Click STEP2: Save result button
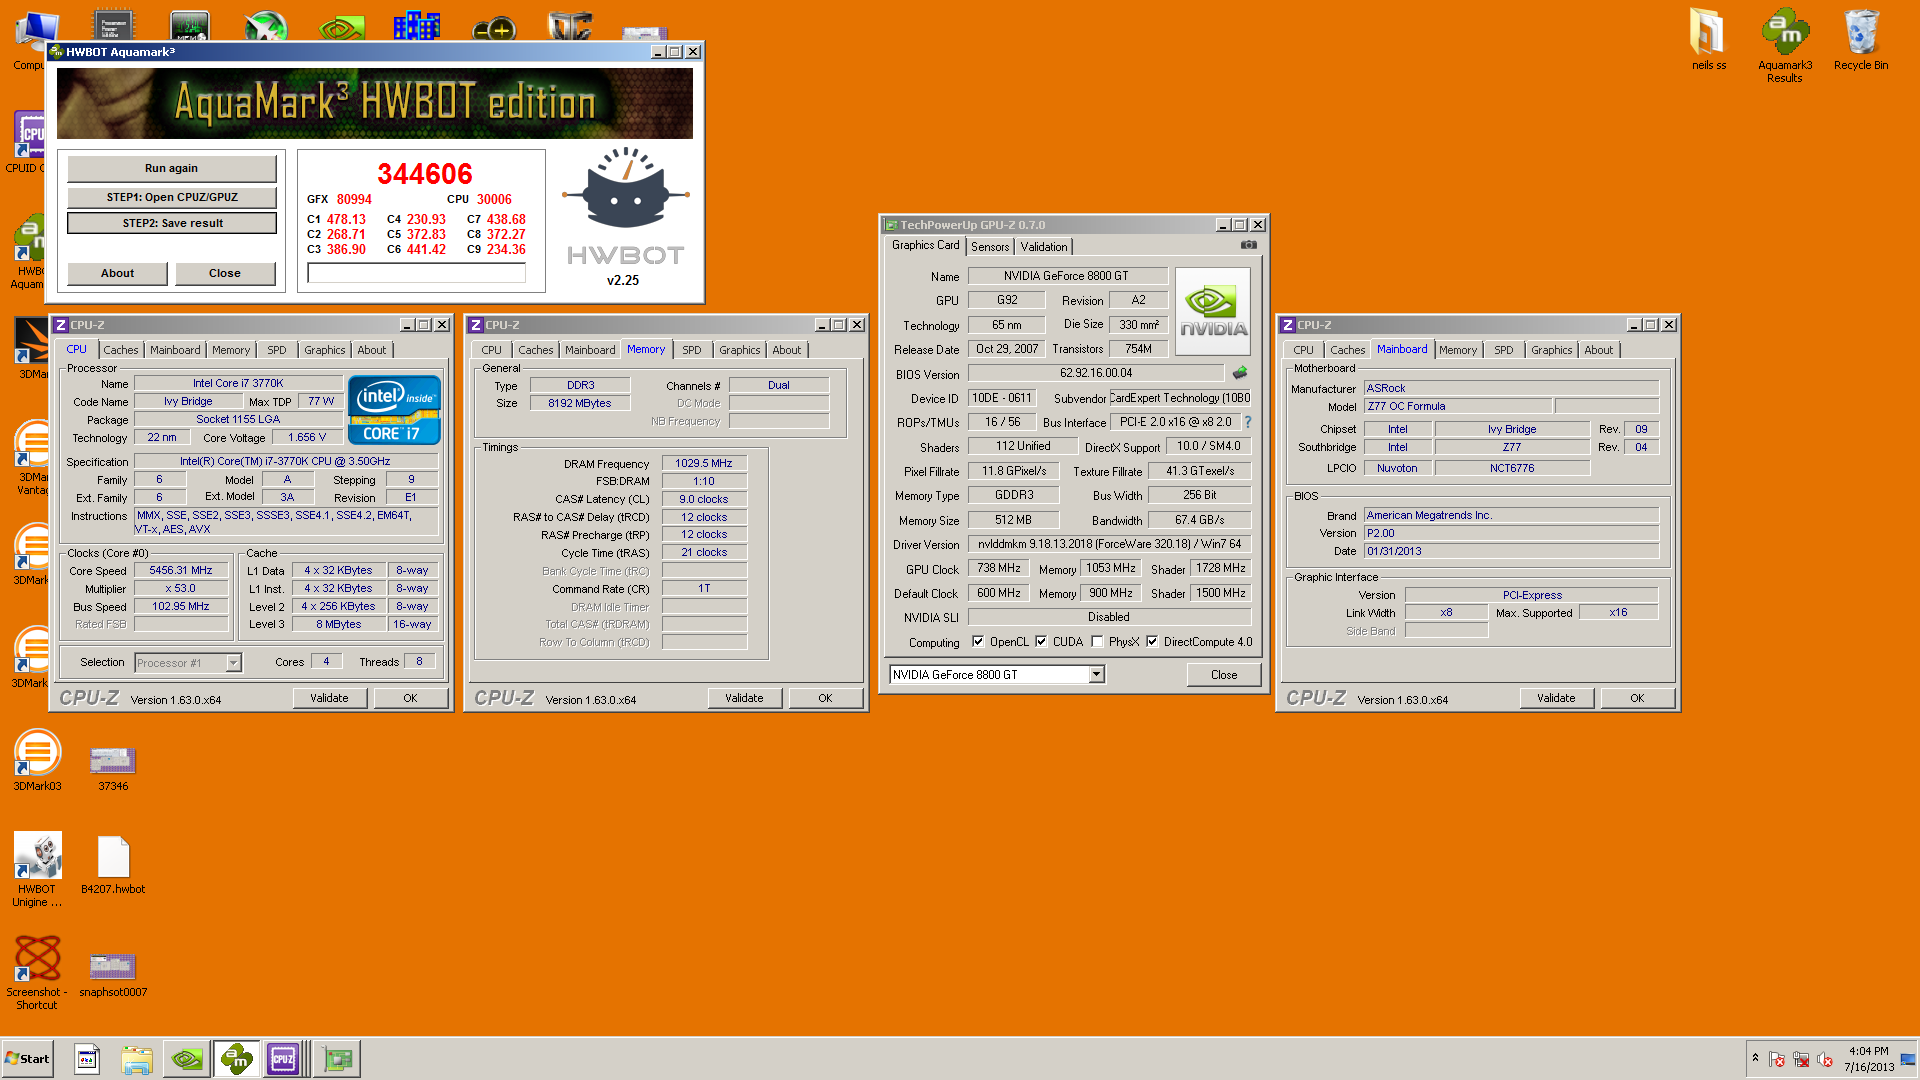The width and height of the screenshot is (1920, 1080). pyautogui.click(x=172, y=223)
